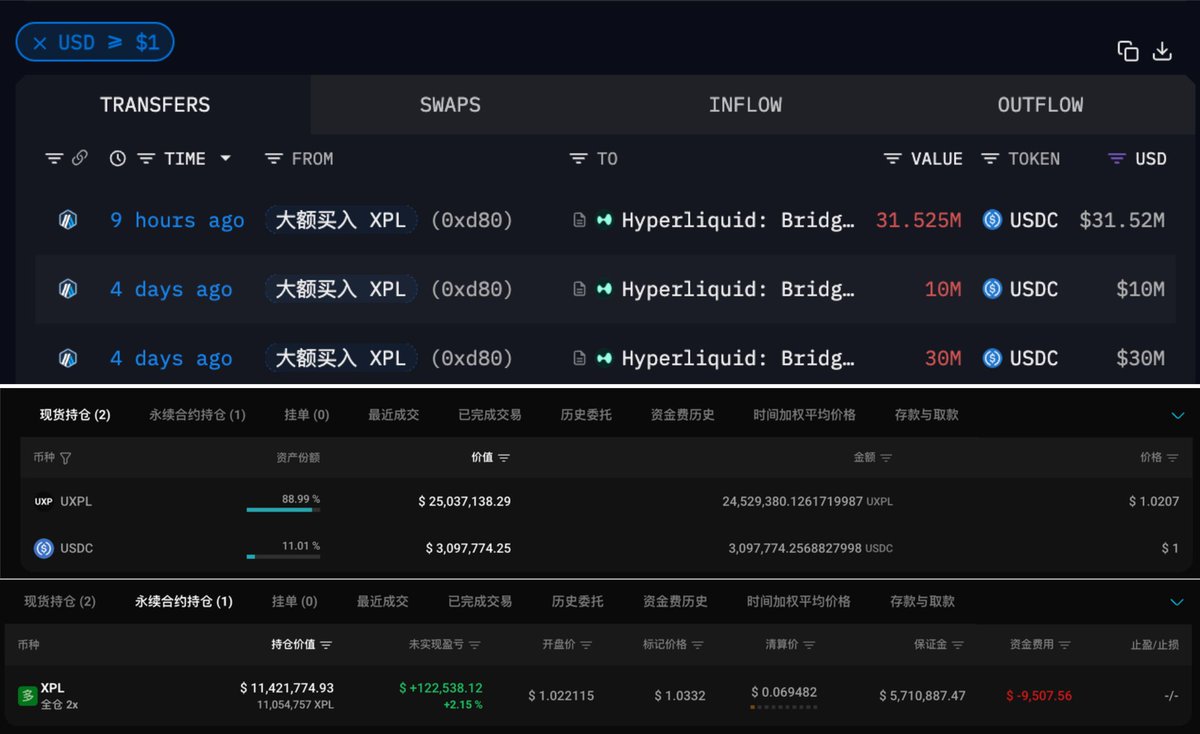The width and height of the screenshot is (1200, 734).
Task: Click contract document icon in the $30M row
Action: click(580, 358)
